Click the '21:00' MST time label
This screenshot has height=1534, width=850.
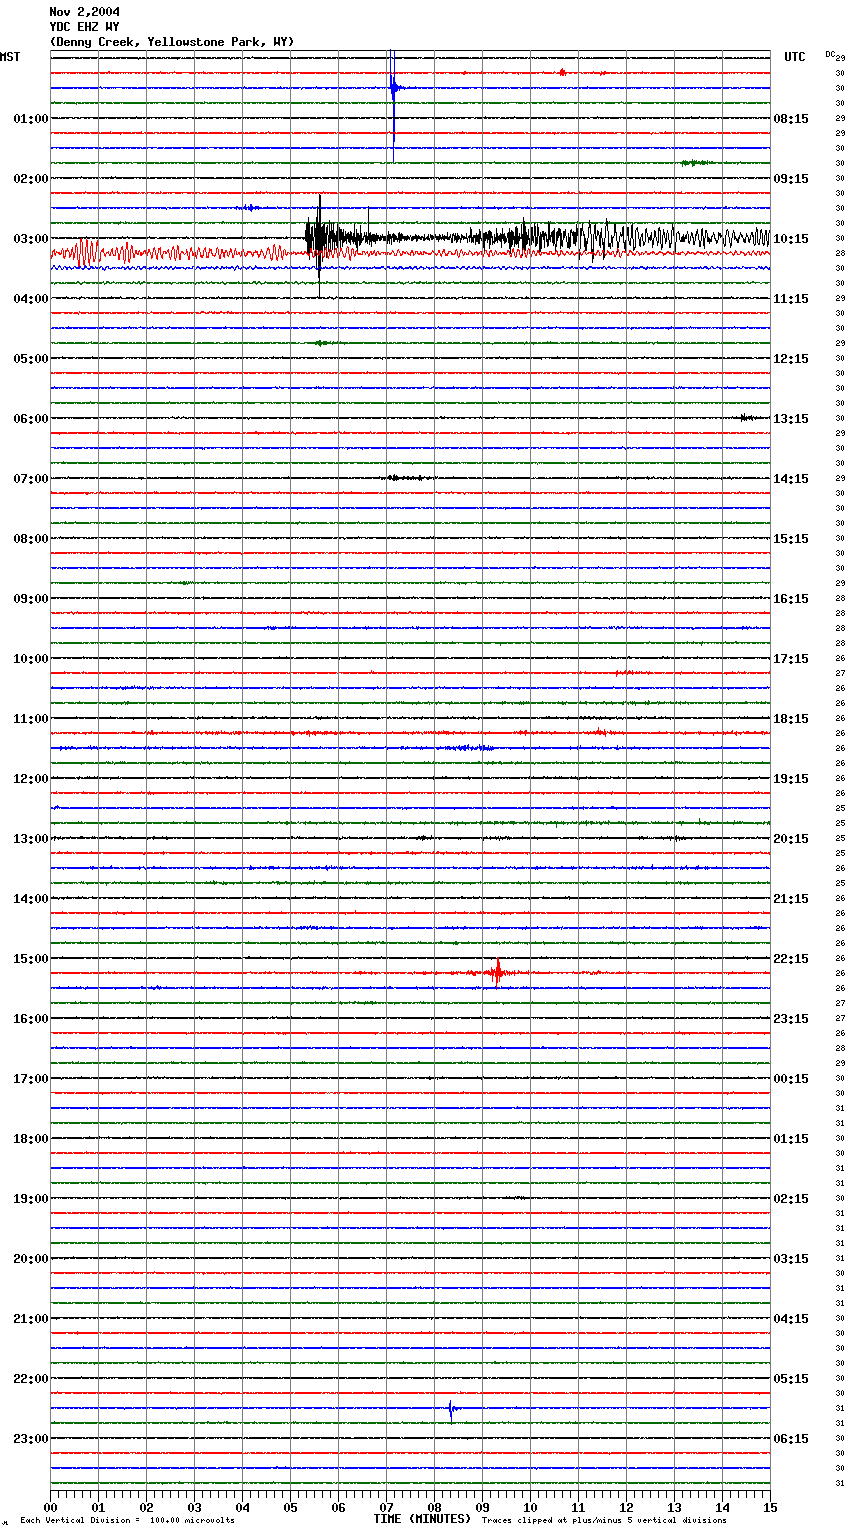pos(31,1319)
